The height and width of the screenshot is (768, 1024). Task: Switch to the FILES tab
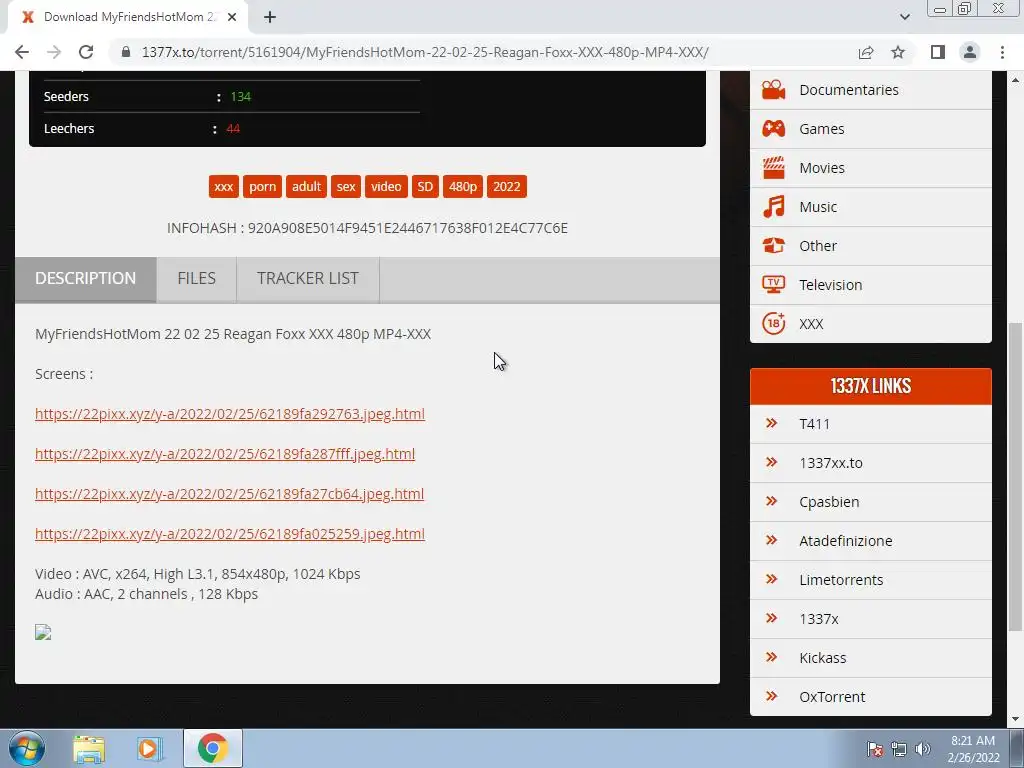(x=197, y=279)
